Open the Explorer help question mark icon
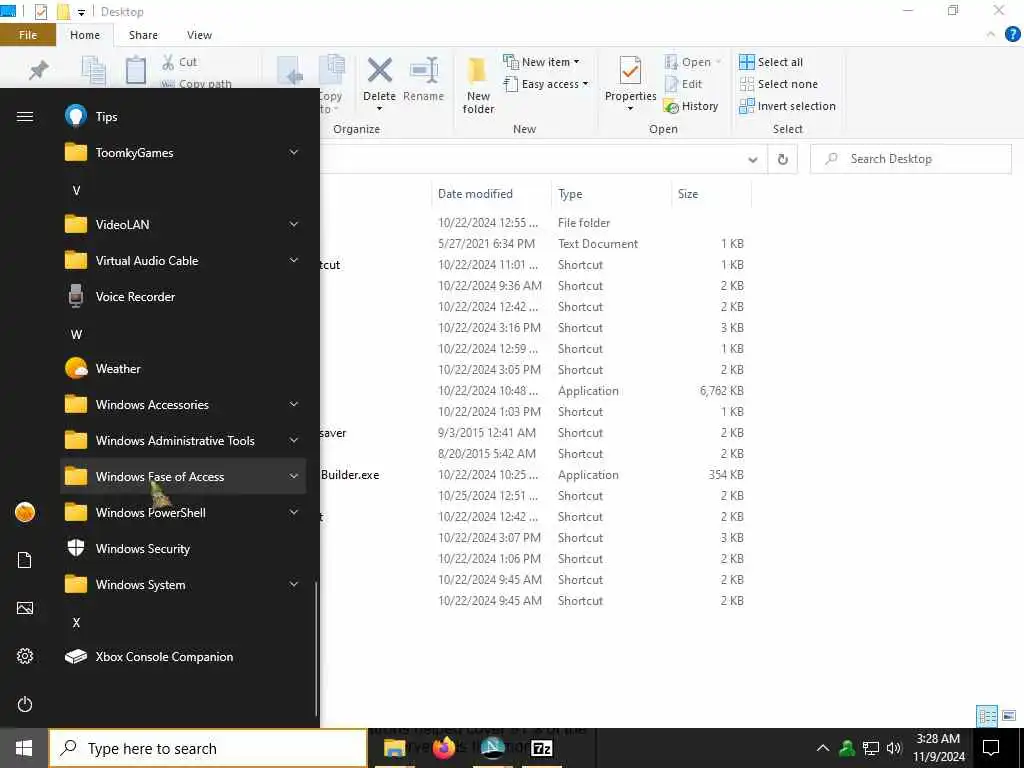1024x768 pixels. [1012, 35]
